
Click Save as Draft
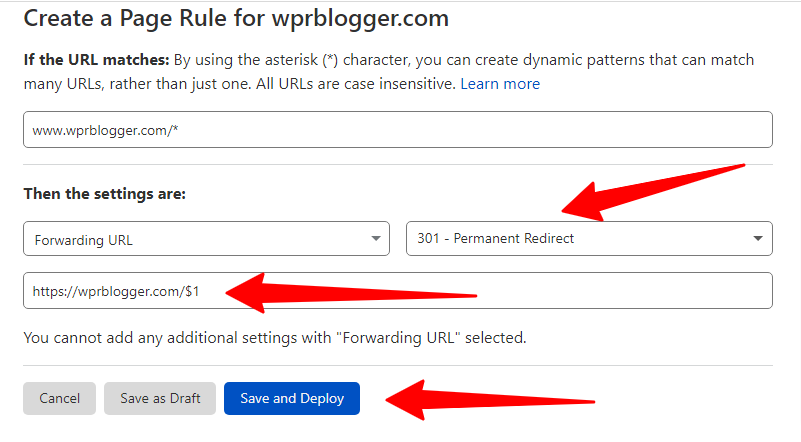click(160, 398)
